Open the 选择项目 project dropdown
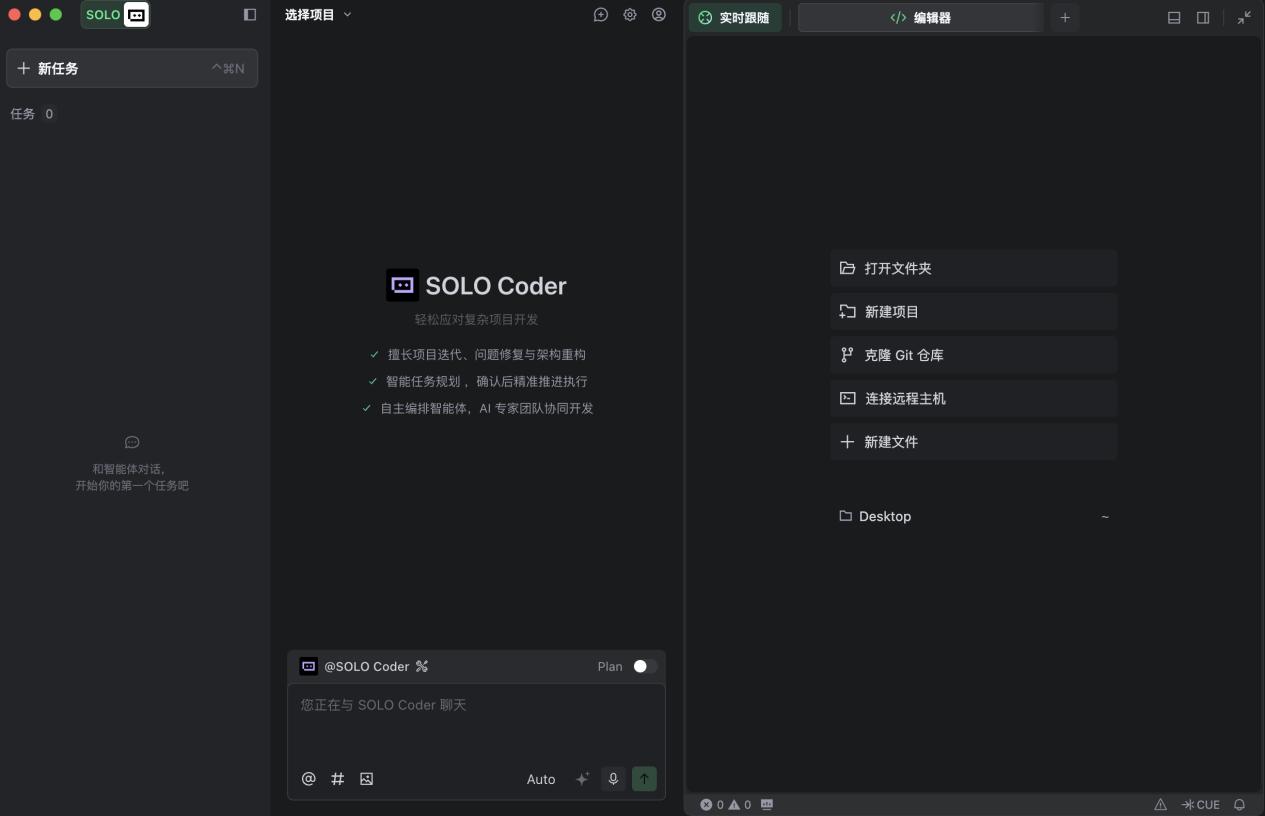Image resolution: width=1265 pixels, height=816 pixels. tap(318, 14)
